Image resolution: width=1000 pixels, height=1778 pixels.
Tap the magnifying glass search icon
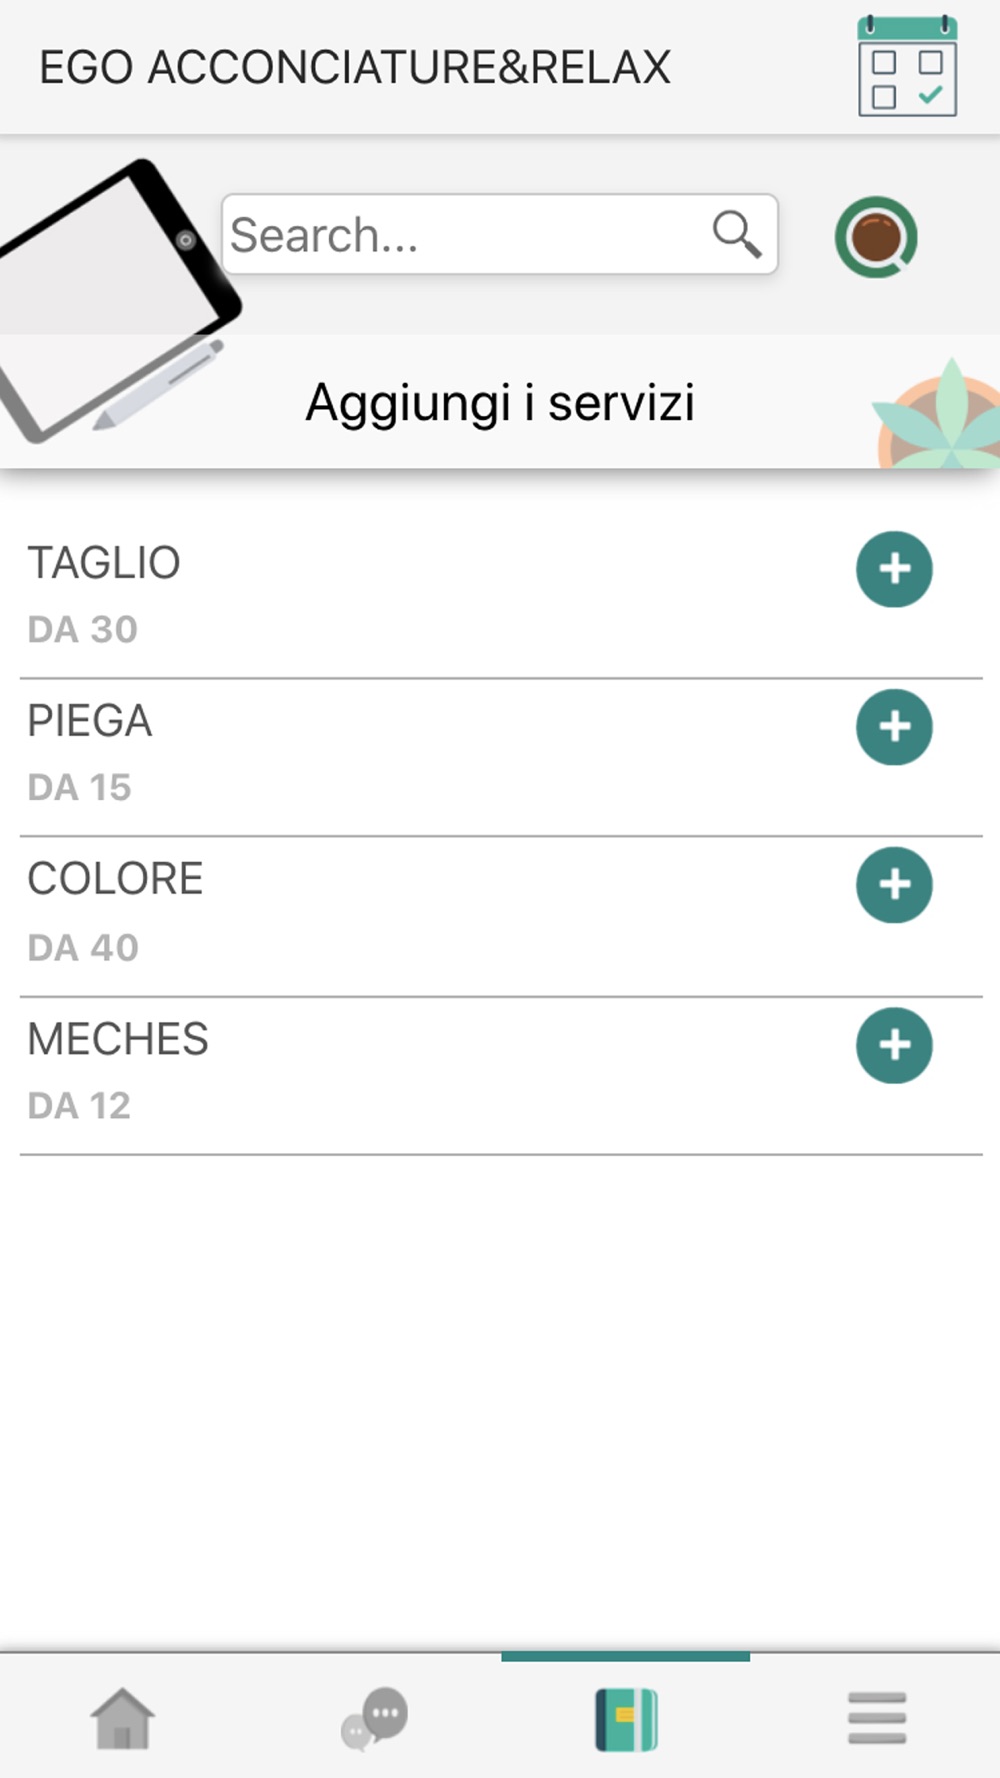[737, 235]
